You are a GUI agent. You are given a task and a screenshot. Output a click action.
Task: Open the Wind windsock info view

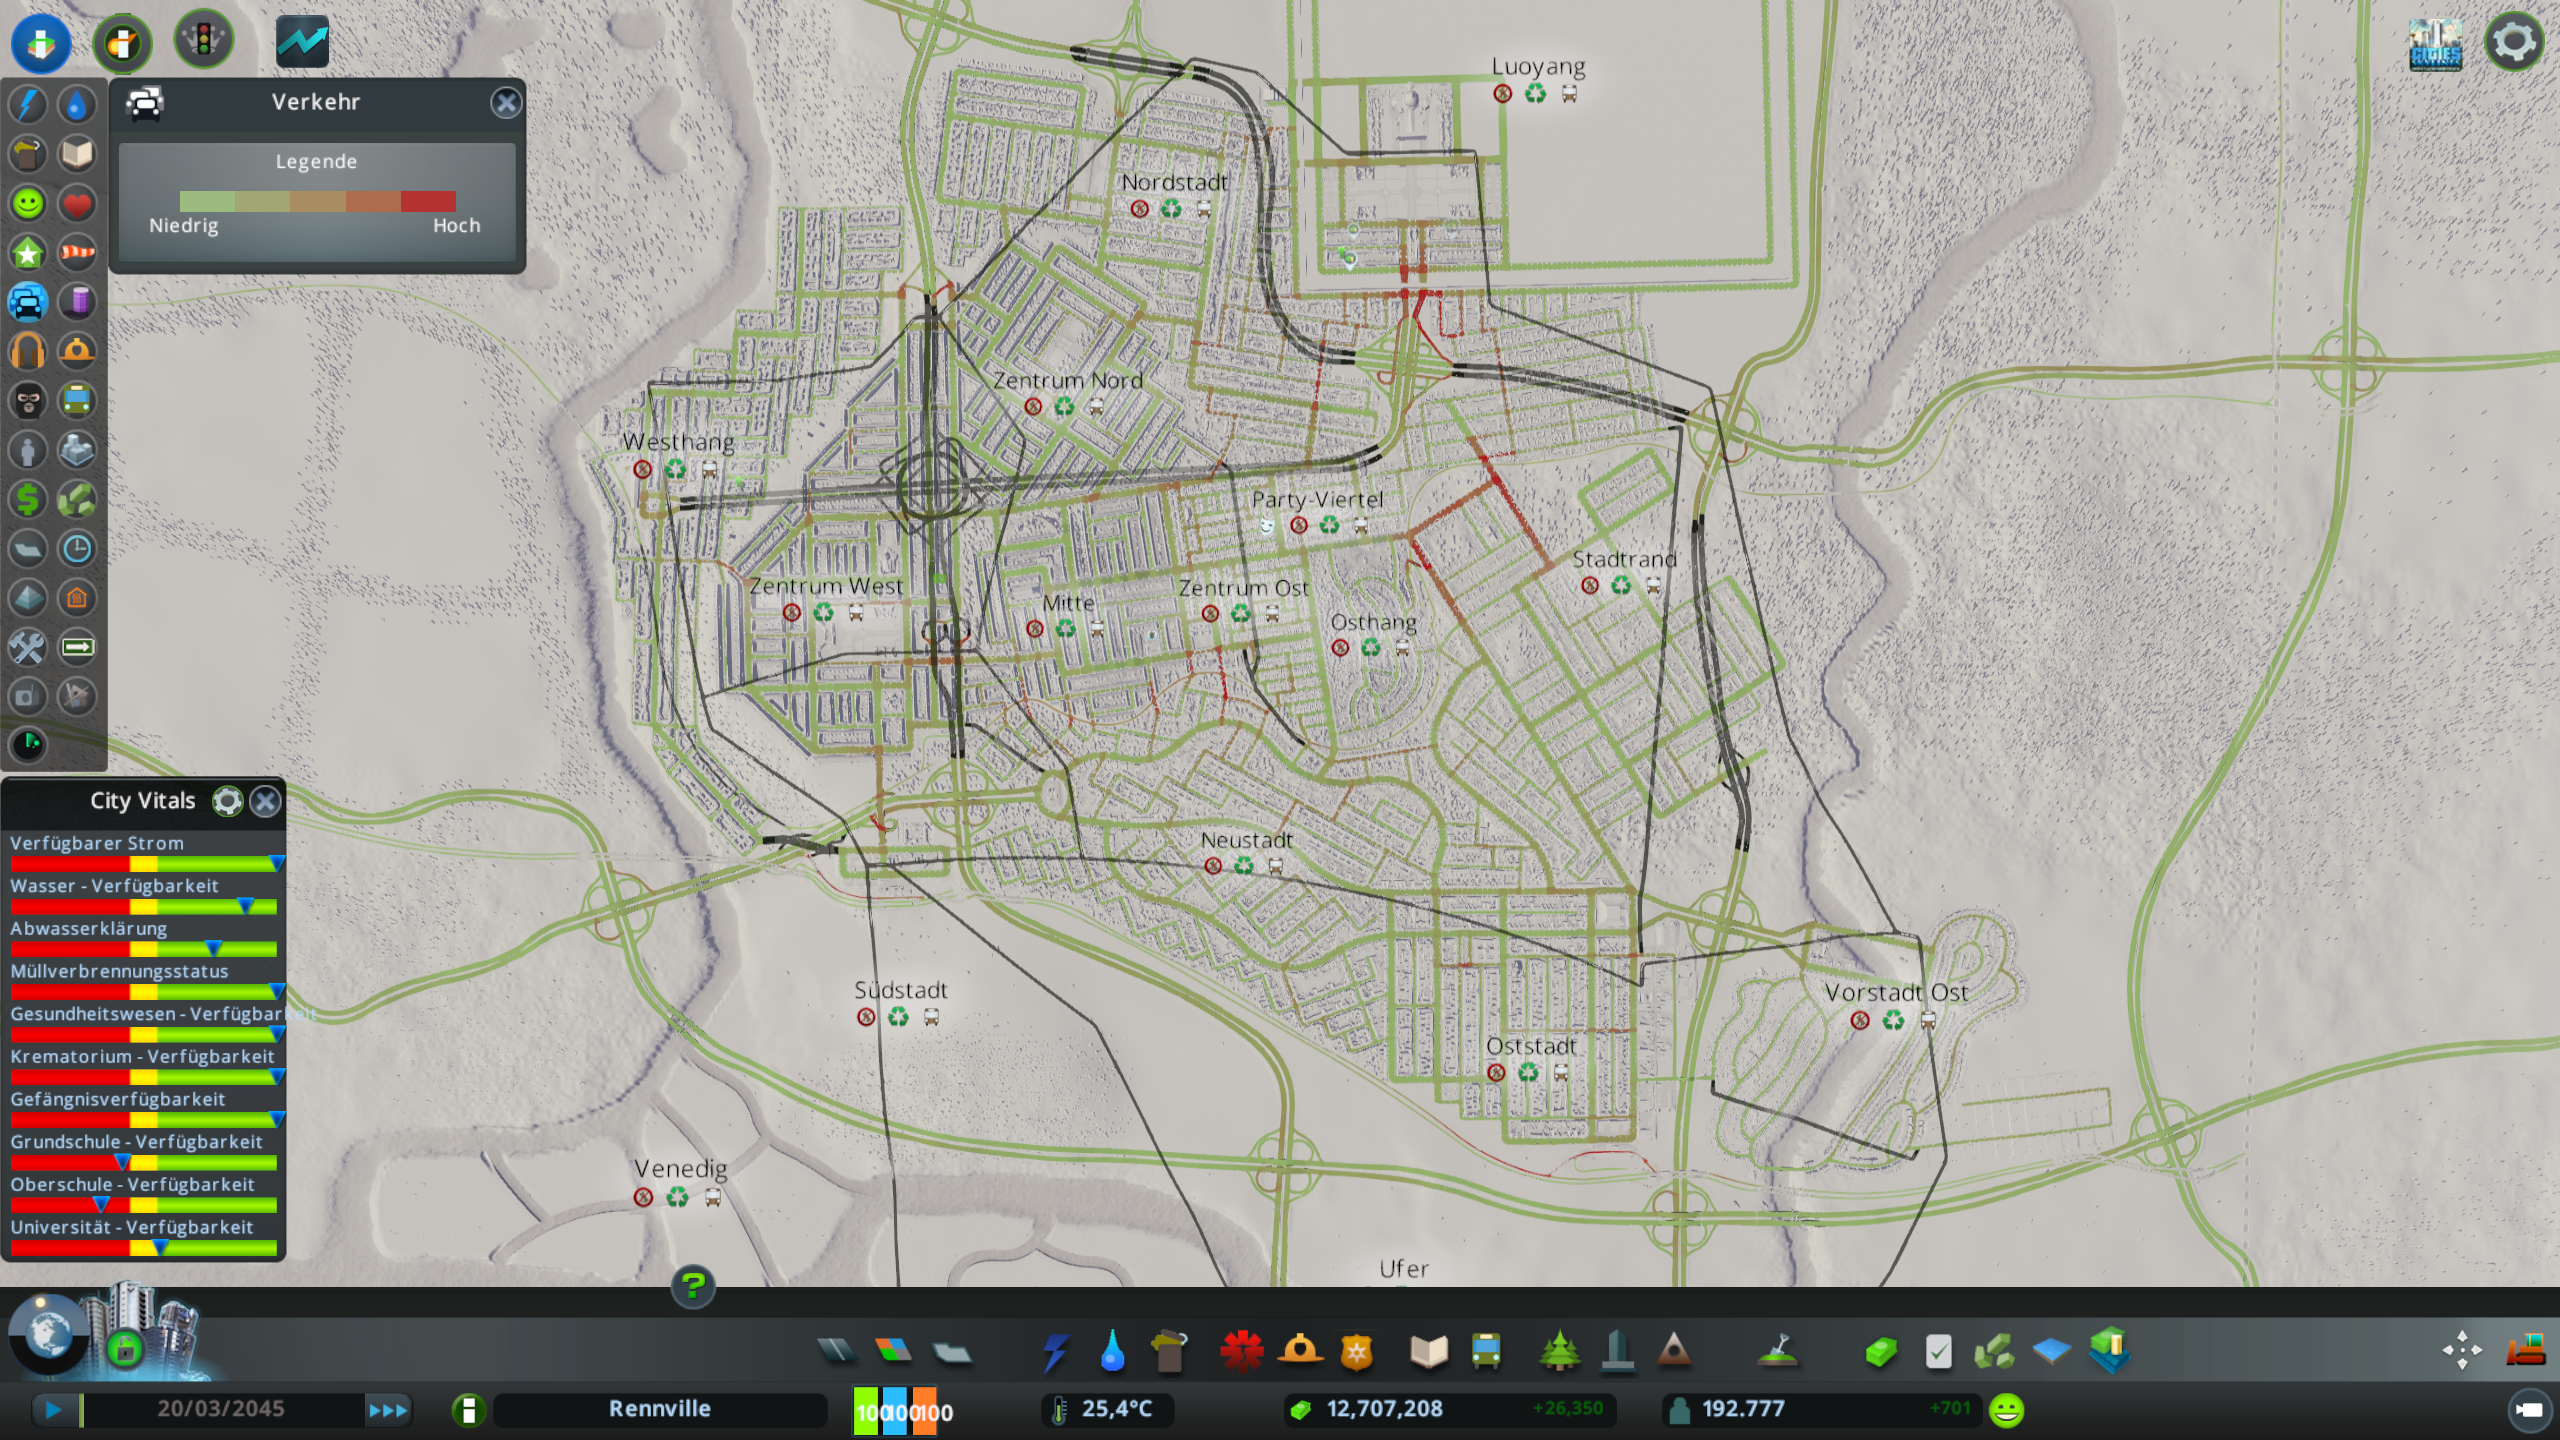click(77, 253)
